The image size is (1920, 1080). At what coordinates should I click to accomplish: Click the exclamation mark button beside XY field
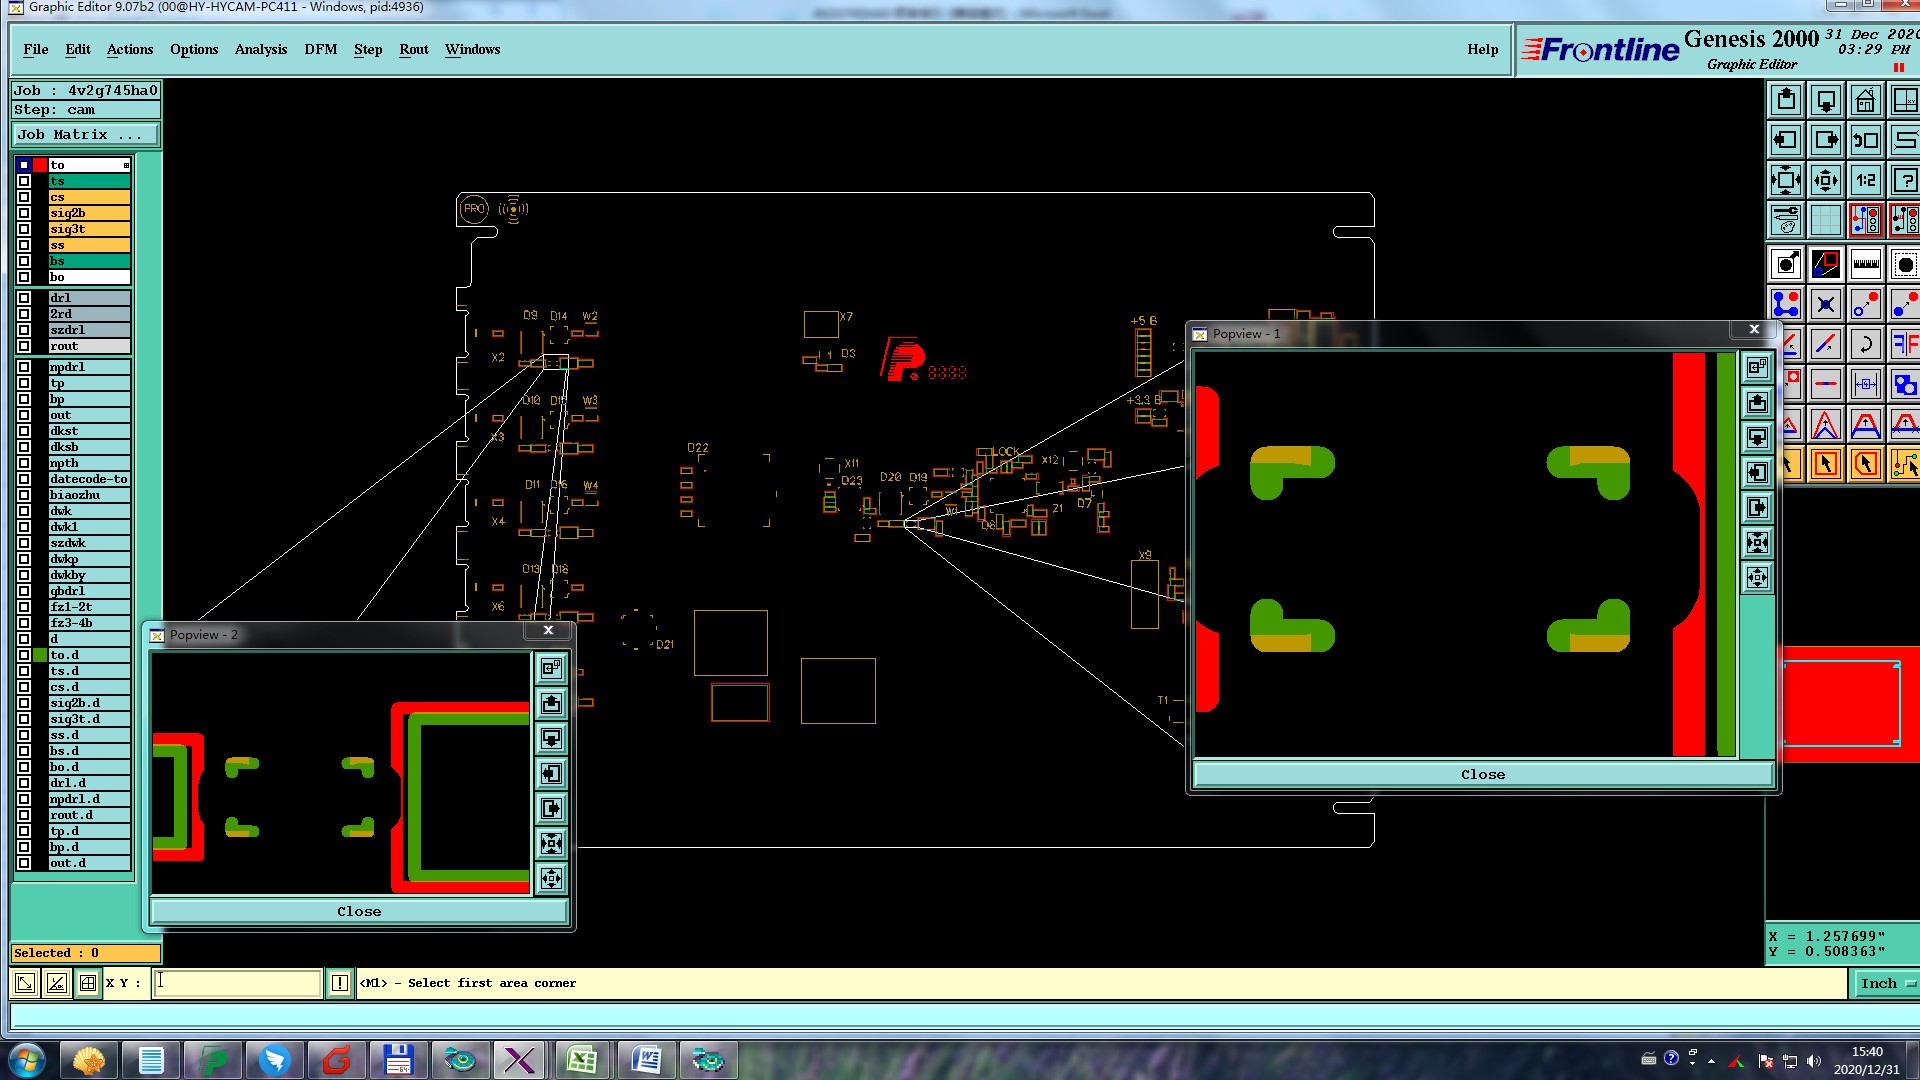click(x=340, y=983)
